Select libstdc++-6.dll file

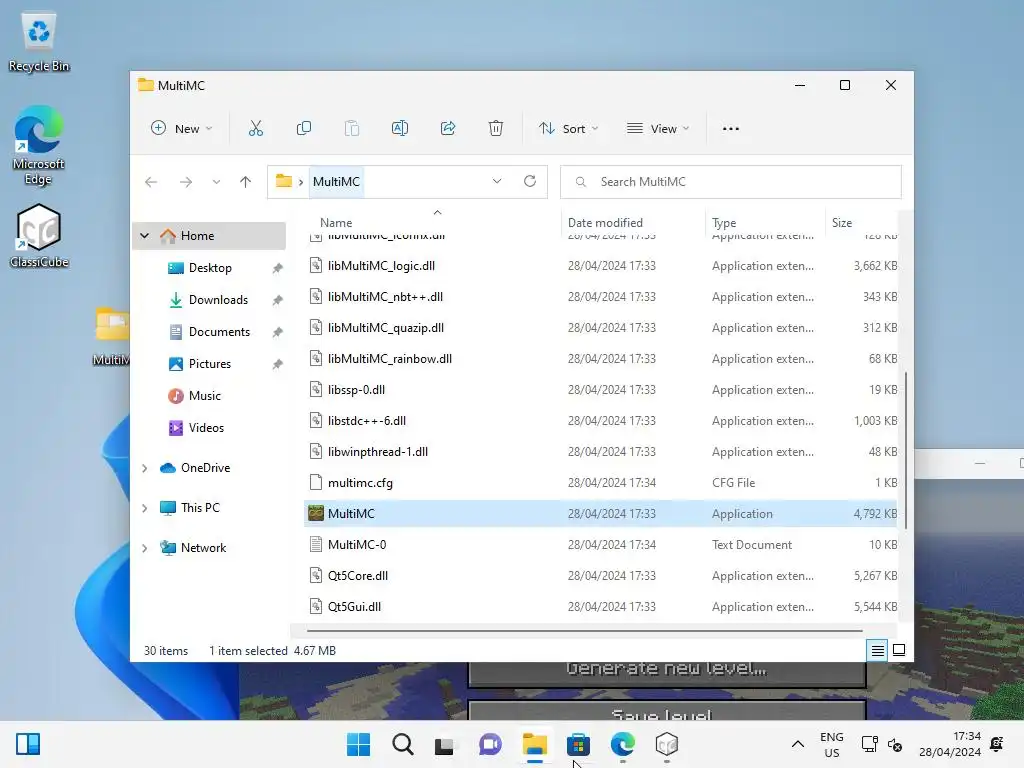(x=601, y=421)
